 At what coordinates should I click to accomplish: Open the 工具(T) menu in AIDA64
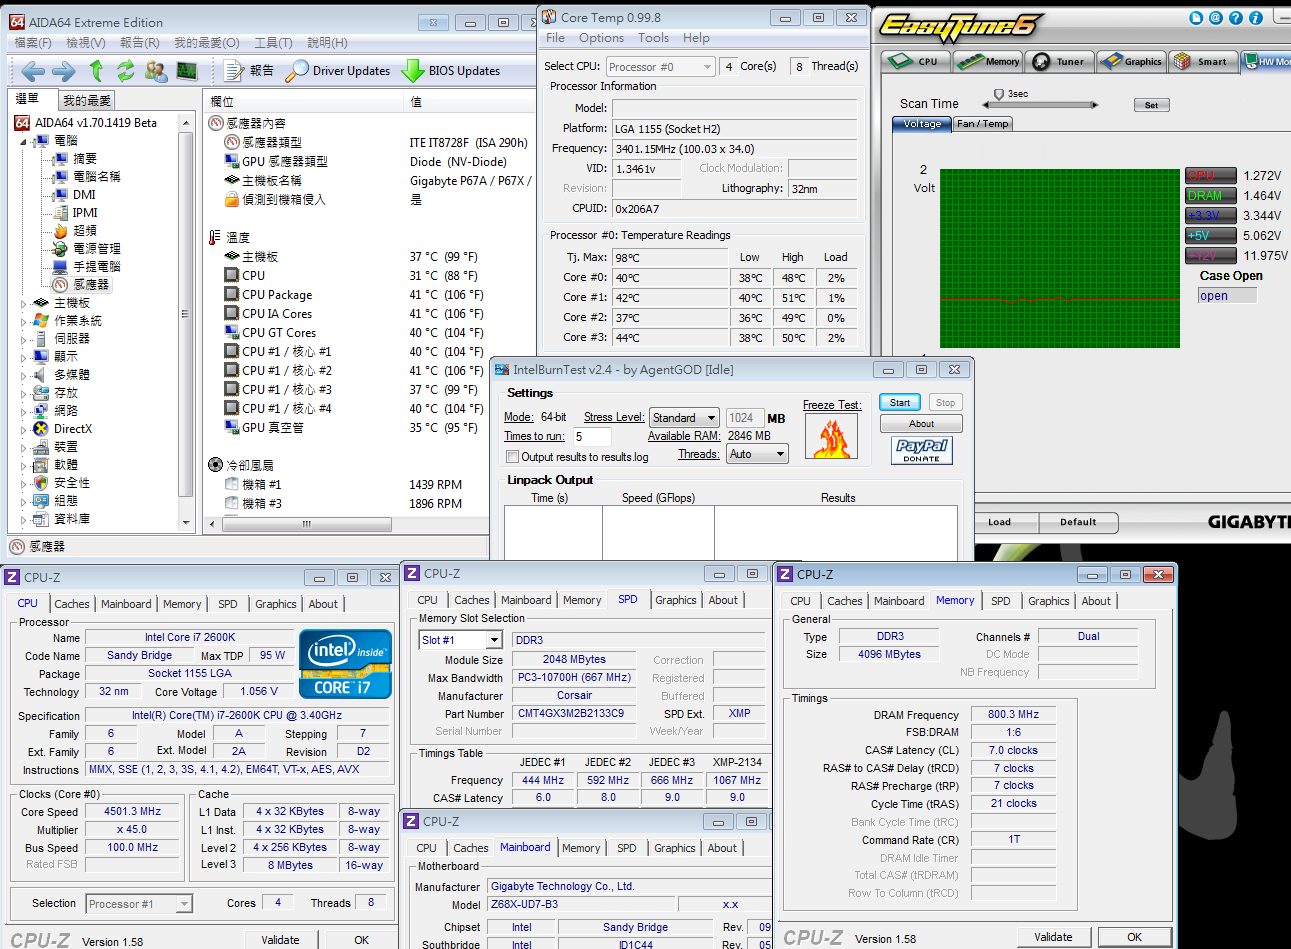tap(273, 43)
